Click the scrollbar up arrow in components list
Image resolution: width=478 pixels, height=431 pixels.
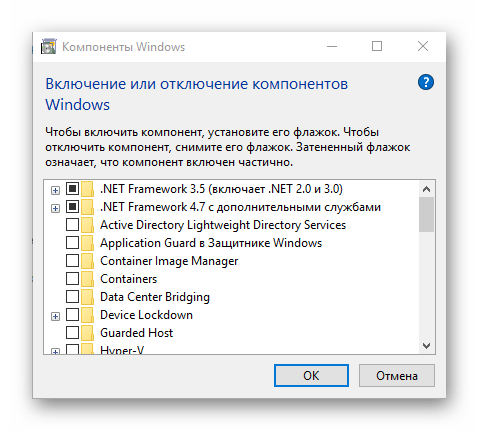tap(426, 189)
